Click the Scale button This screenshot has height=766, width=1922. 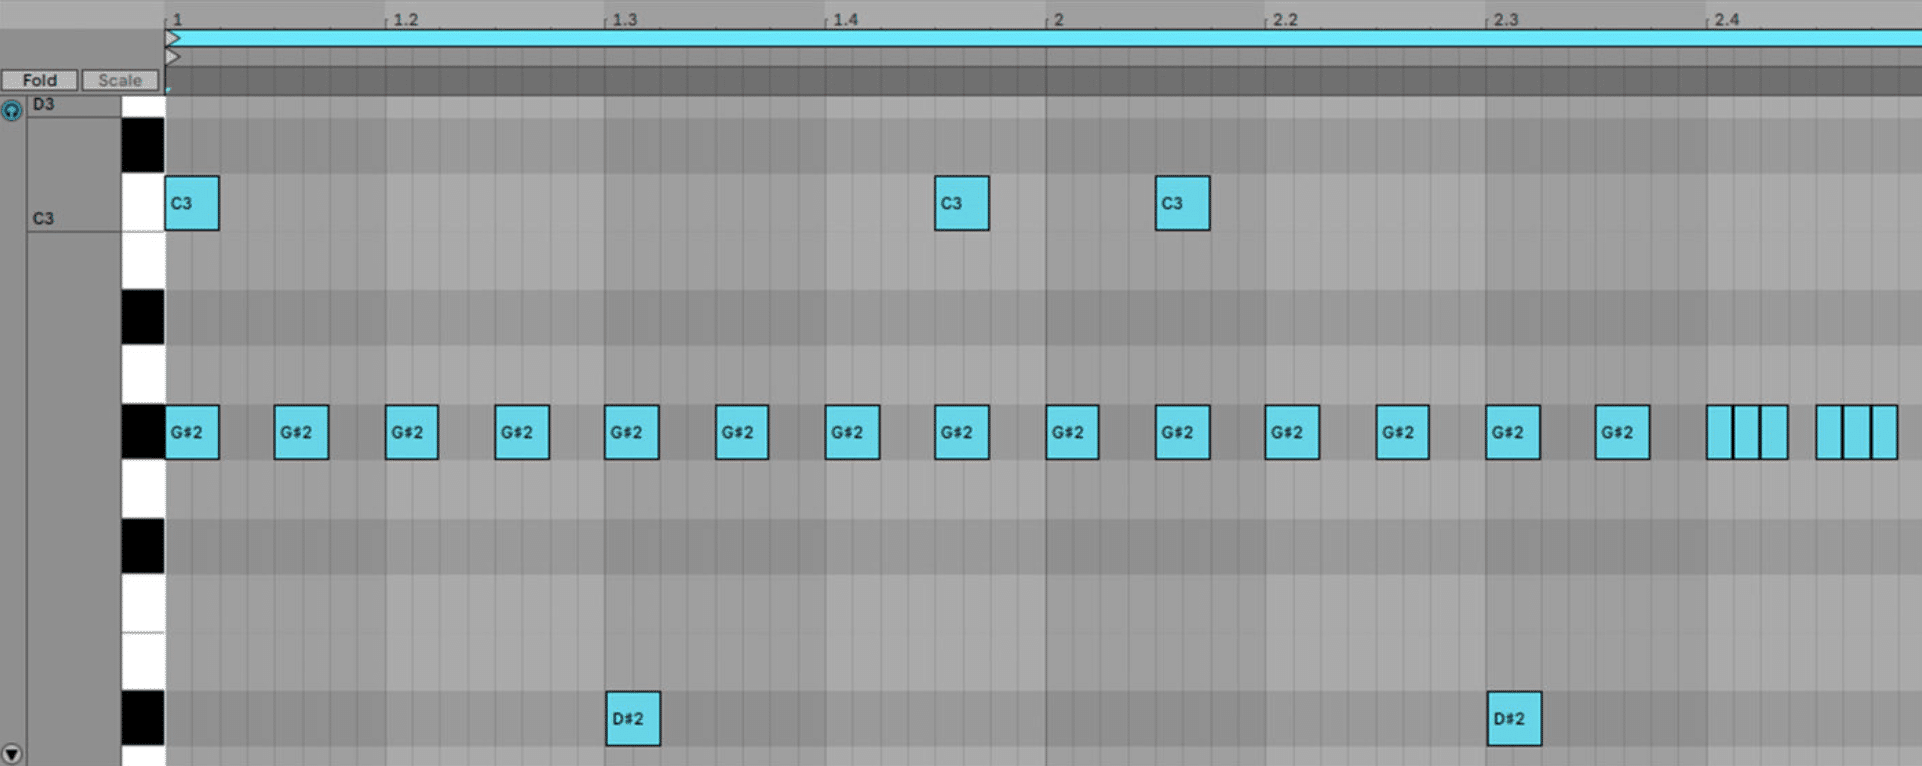click(x=120, y=80)
